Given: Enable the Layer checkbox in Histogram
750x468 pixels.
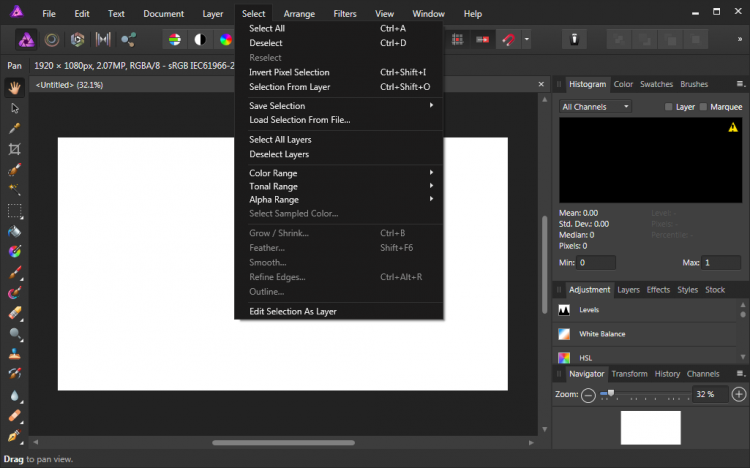Looking at the screenshot, I should click(x=670, y=107).
